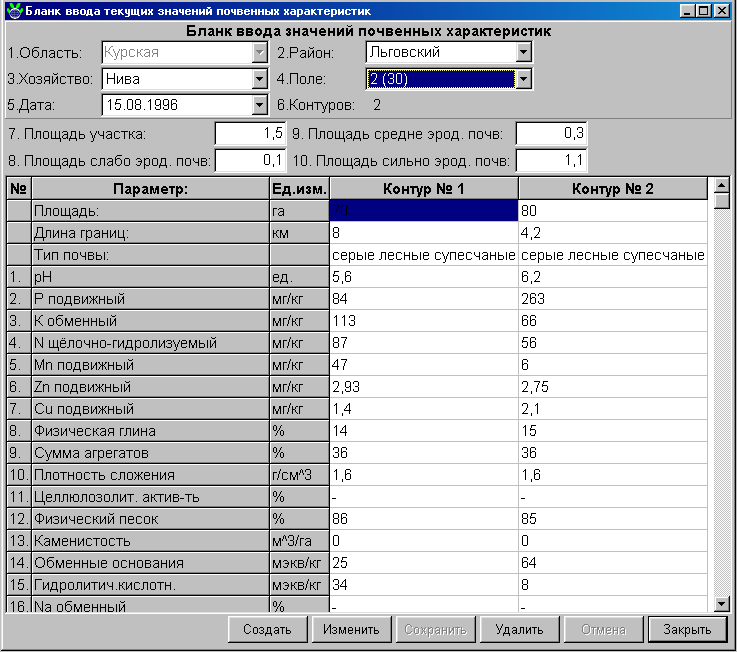Screen dimensions: 737x652
Task: Click the Na обменный row label
Action: [150, 605]
